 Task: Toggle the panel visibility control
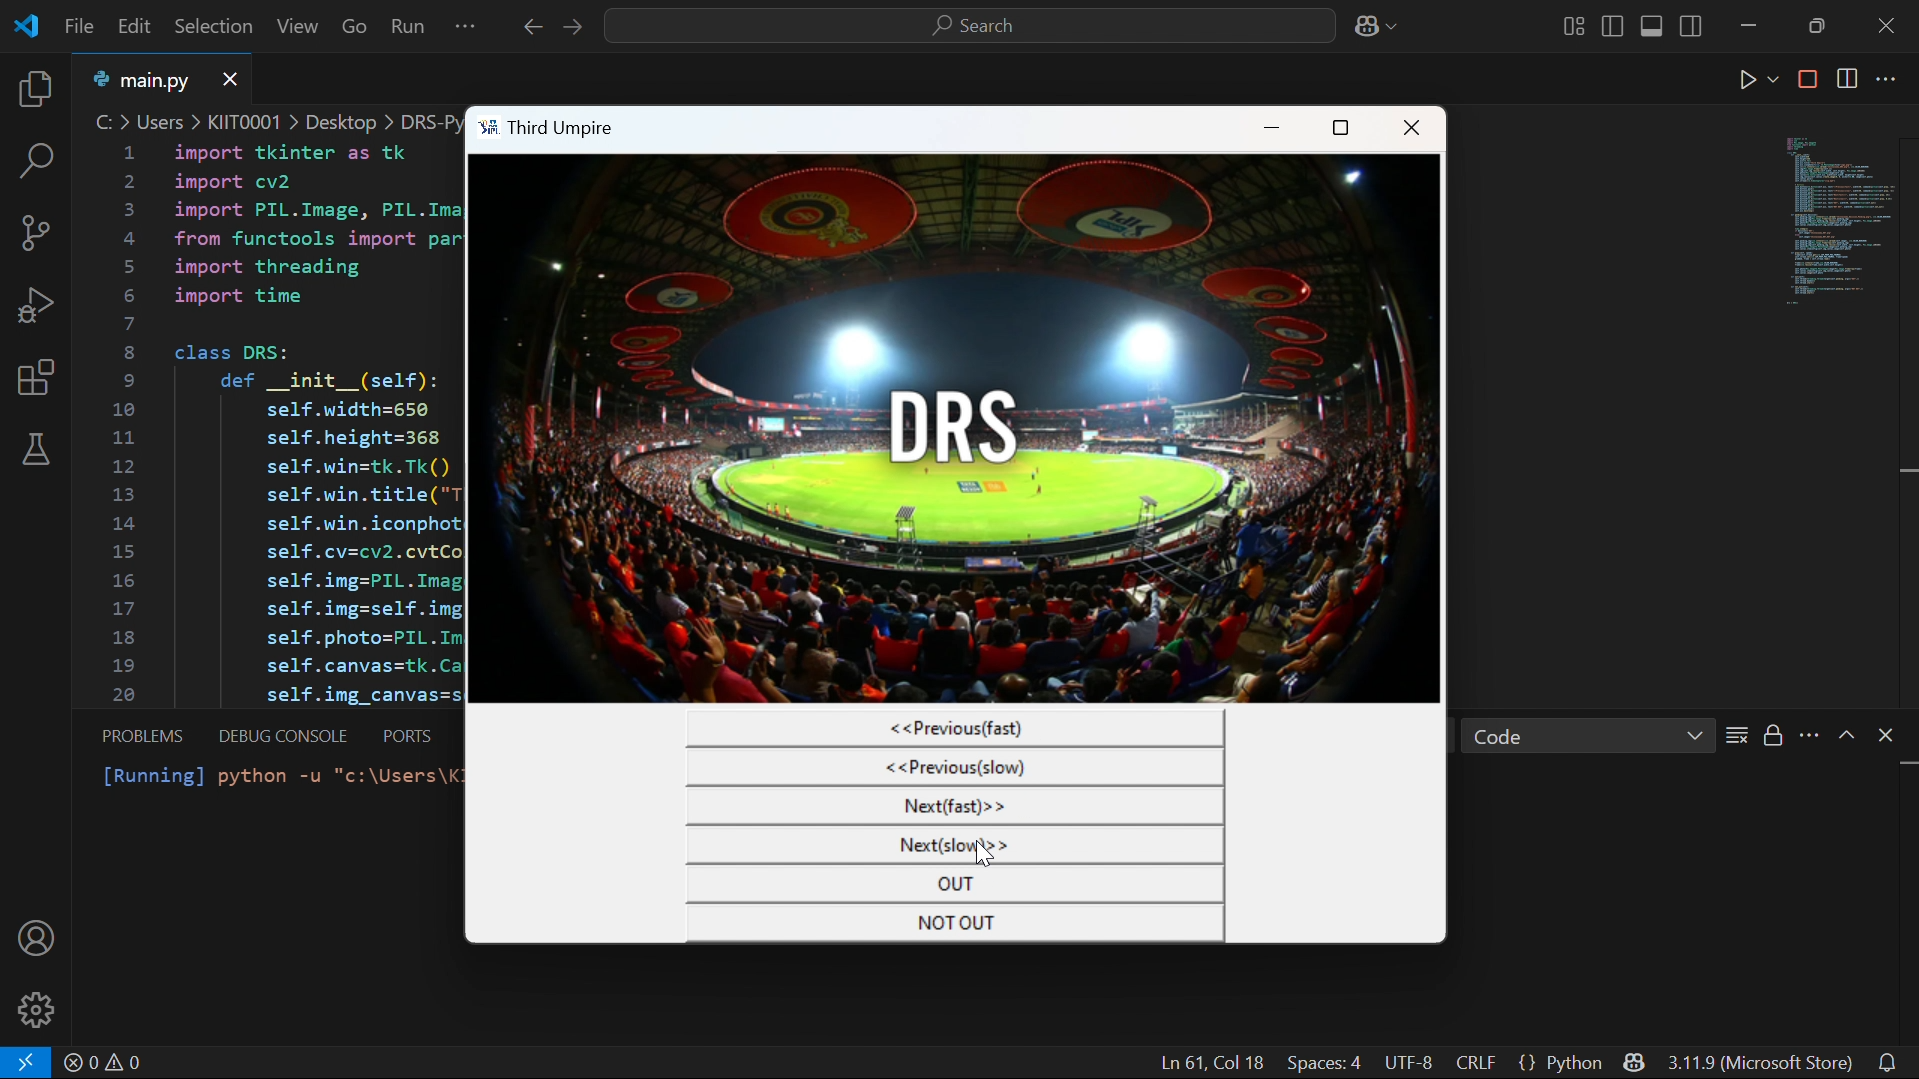coord(1651,26)
